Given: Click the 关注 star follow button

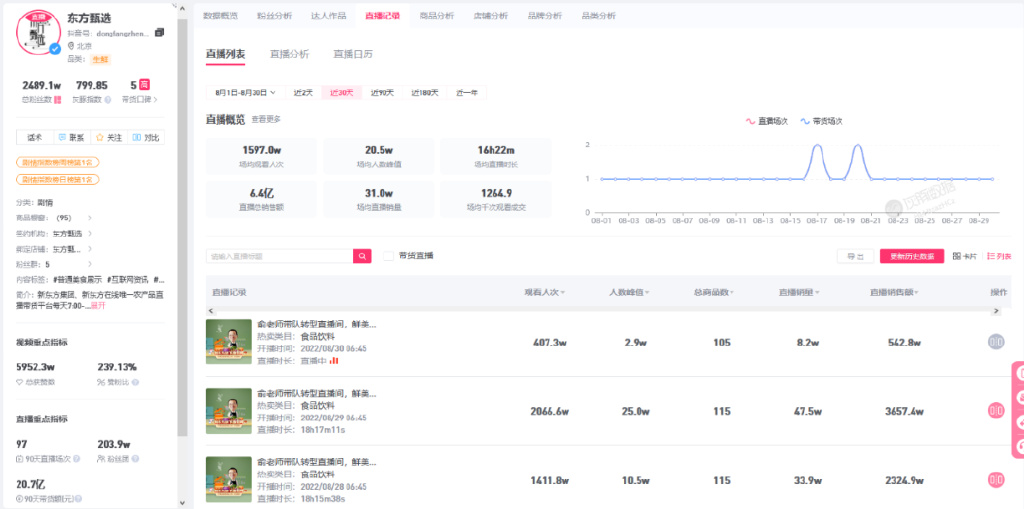Looking at the screenshot, I should pyautogui.click(x=109, y=137).
